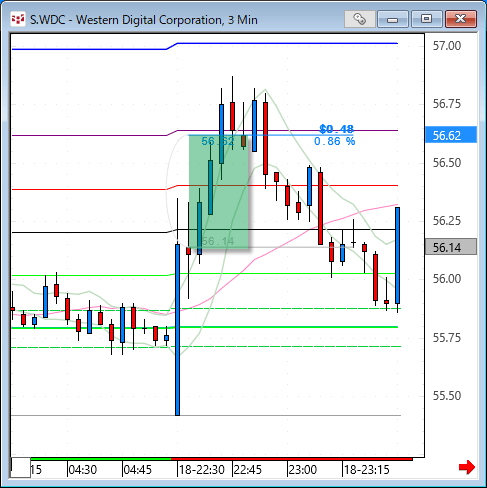Maximize the S.WDC chart window
487x488 pixels.
point(426,19)
